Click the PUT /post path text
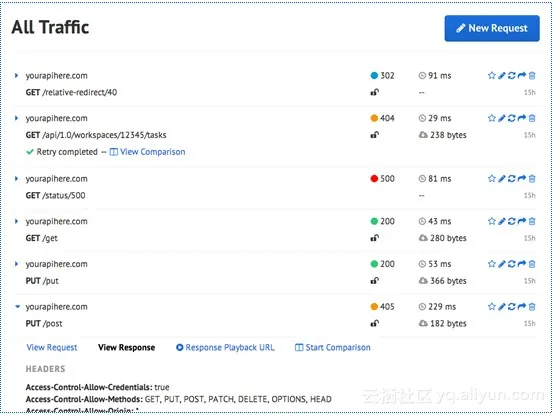The width and height of the screenshot is (555, 415). pos(44,324)
